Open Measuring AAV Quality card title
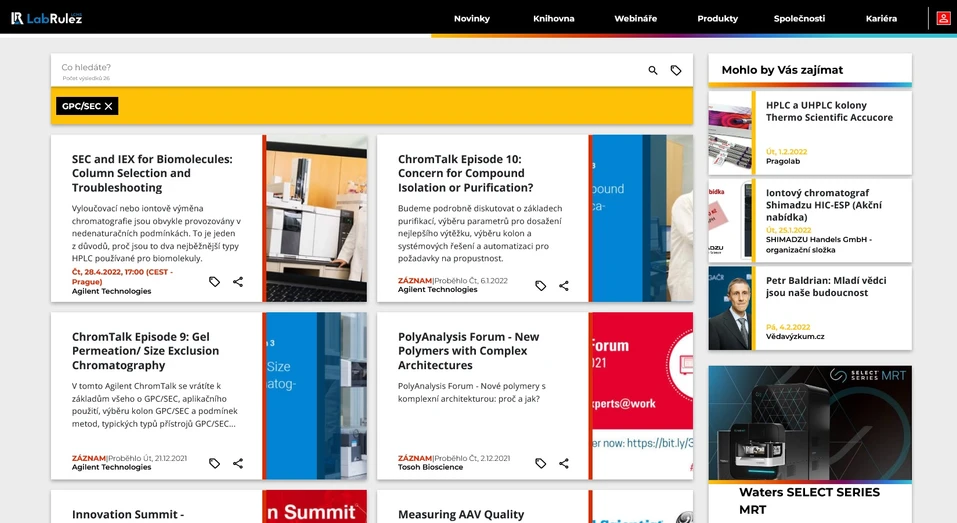957x523 pixels. (461, 514)
